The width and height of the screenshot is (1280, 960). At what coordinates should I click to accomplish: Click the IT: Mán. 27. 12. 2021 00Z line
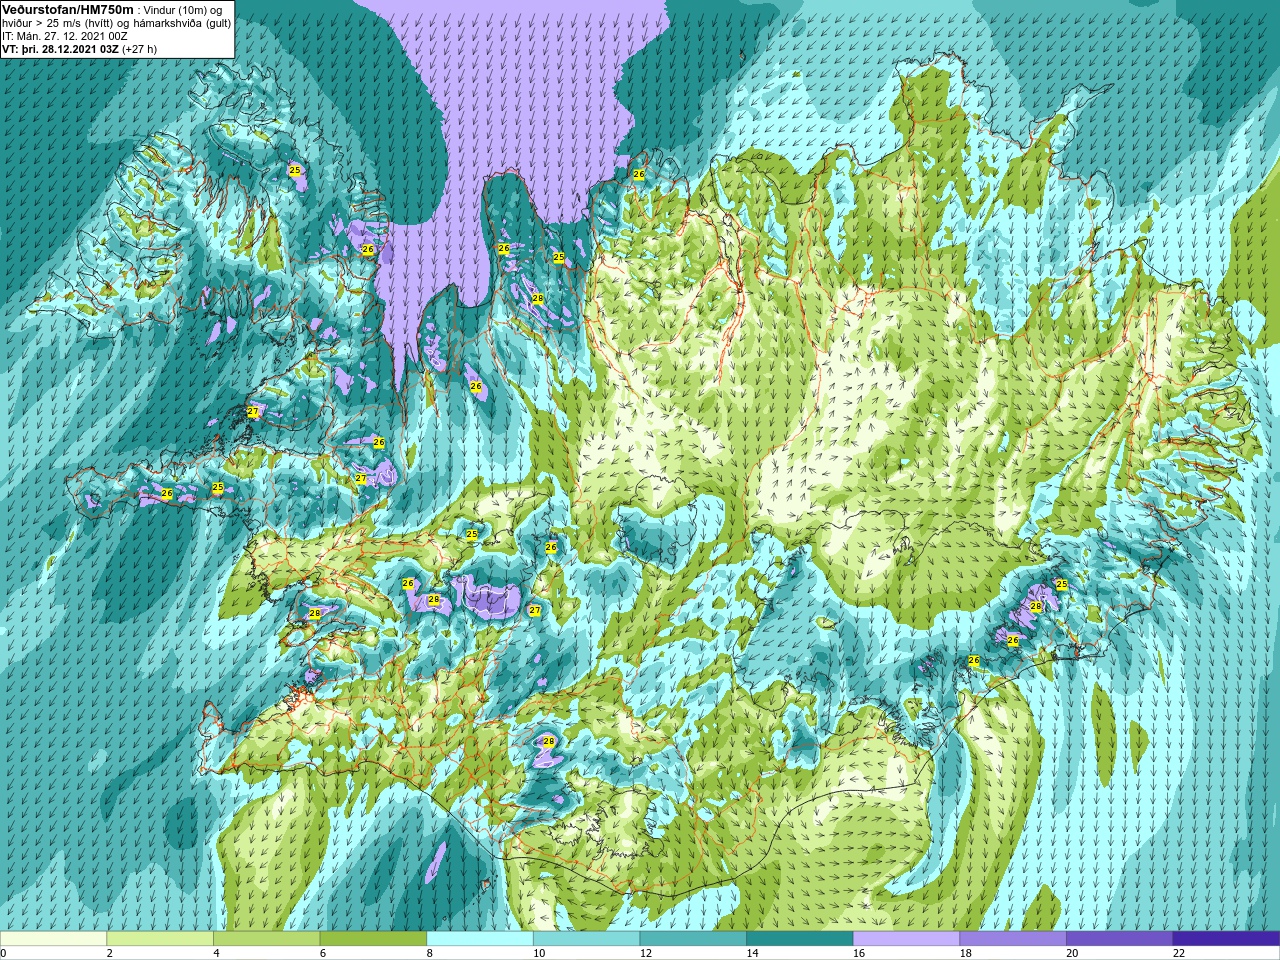(x=65, y=36)
